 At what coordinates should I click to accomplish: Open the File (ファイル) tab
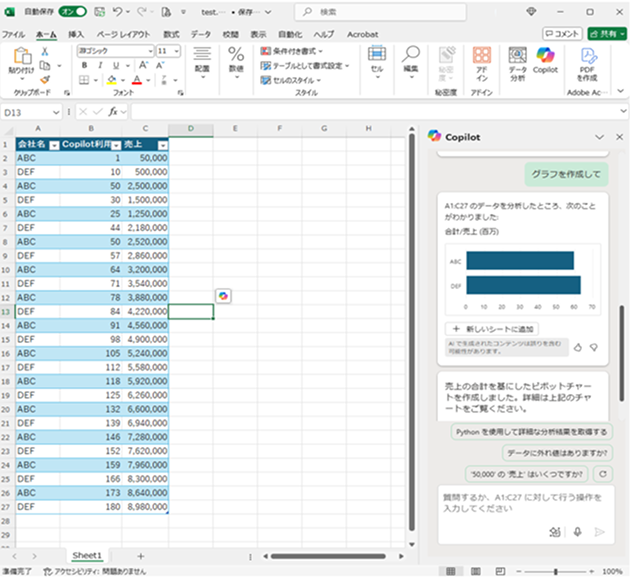point(13,35)
